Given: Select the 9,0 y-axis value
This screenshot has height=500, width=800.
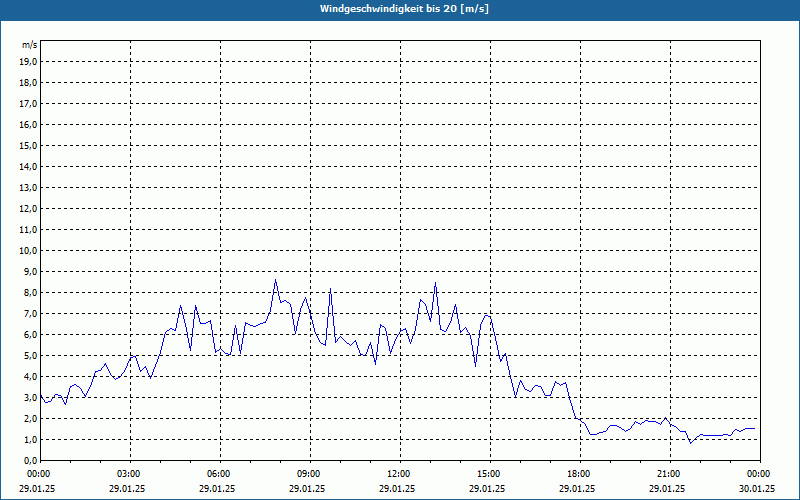Looking at the screenshot, I should coord(30,271).
